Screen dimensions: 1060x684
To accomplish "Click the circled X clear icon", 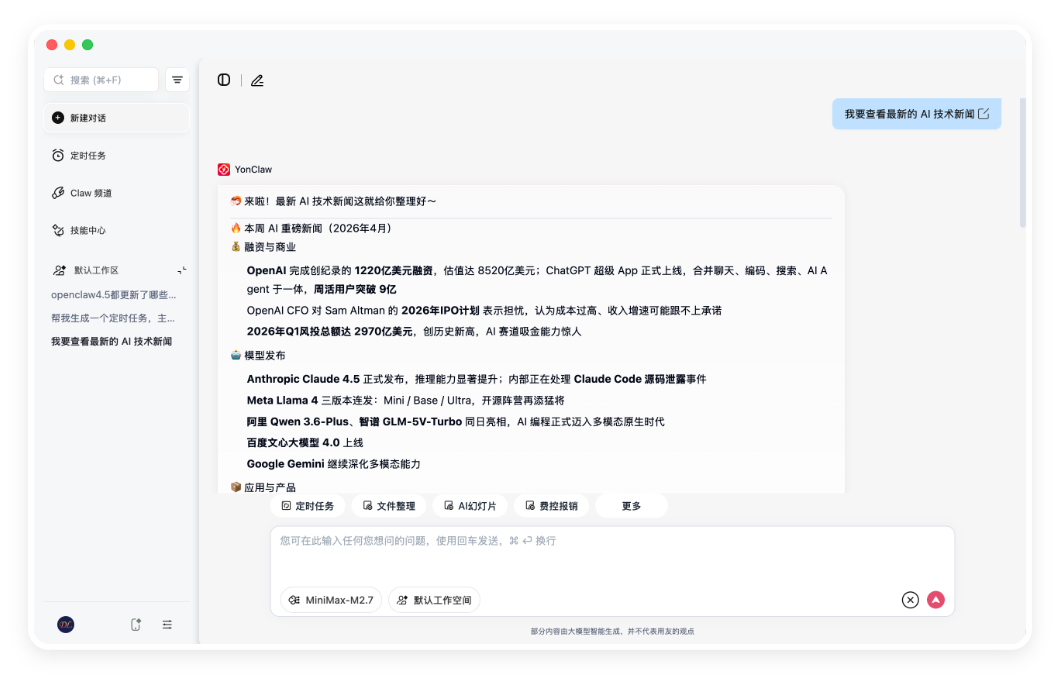I will [910, 600].
